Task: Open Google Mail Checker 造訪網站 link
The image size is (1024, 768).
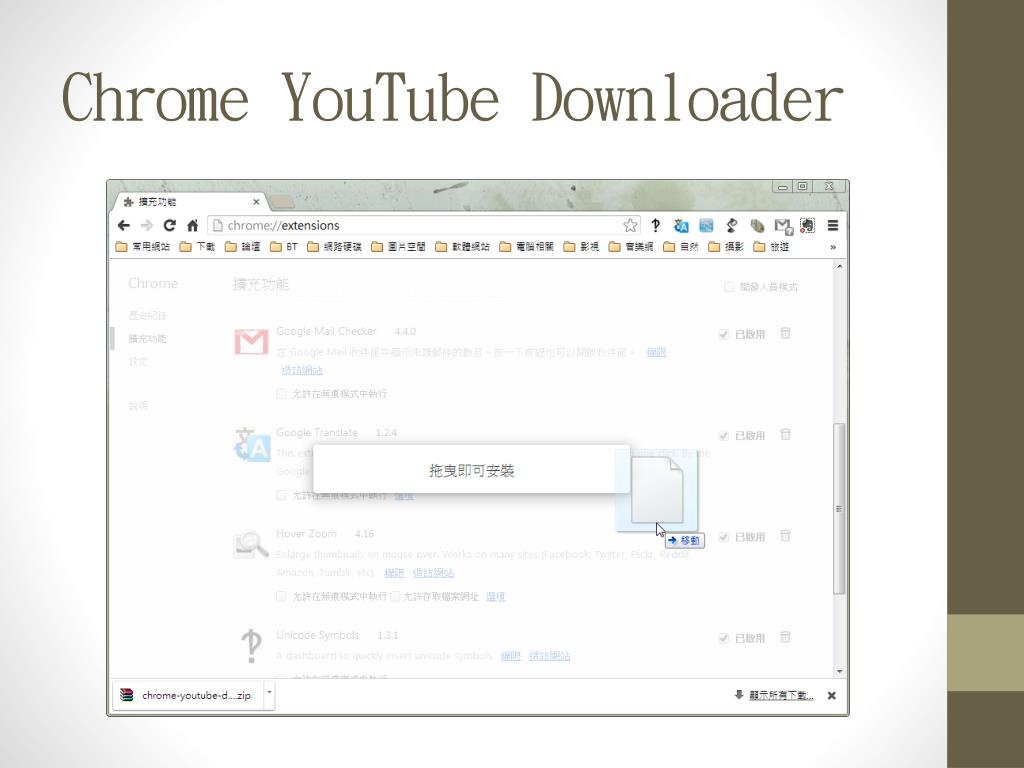Action: (302, 370)
